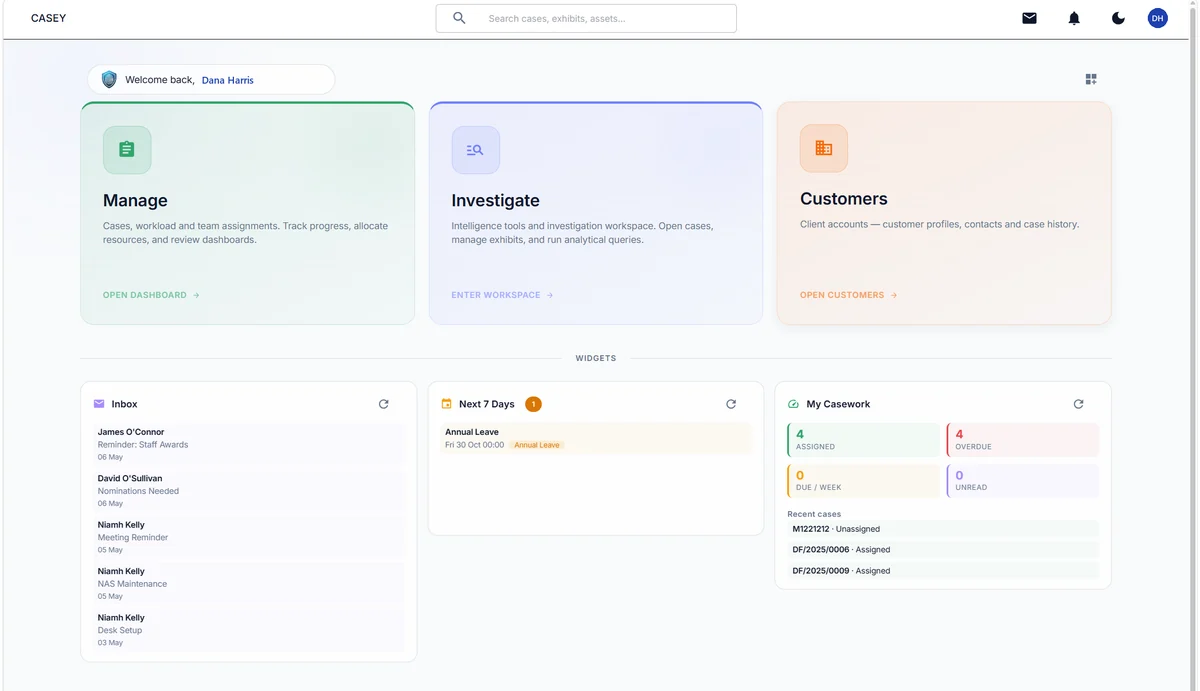Viewport: 1200px width, 691px height.
Task: Click the Annual Leave orange tag
Action: click(537, 445)
